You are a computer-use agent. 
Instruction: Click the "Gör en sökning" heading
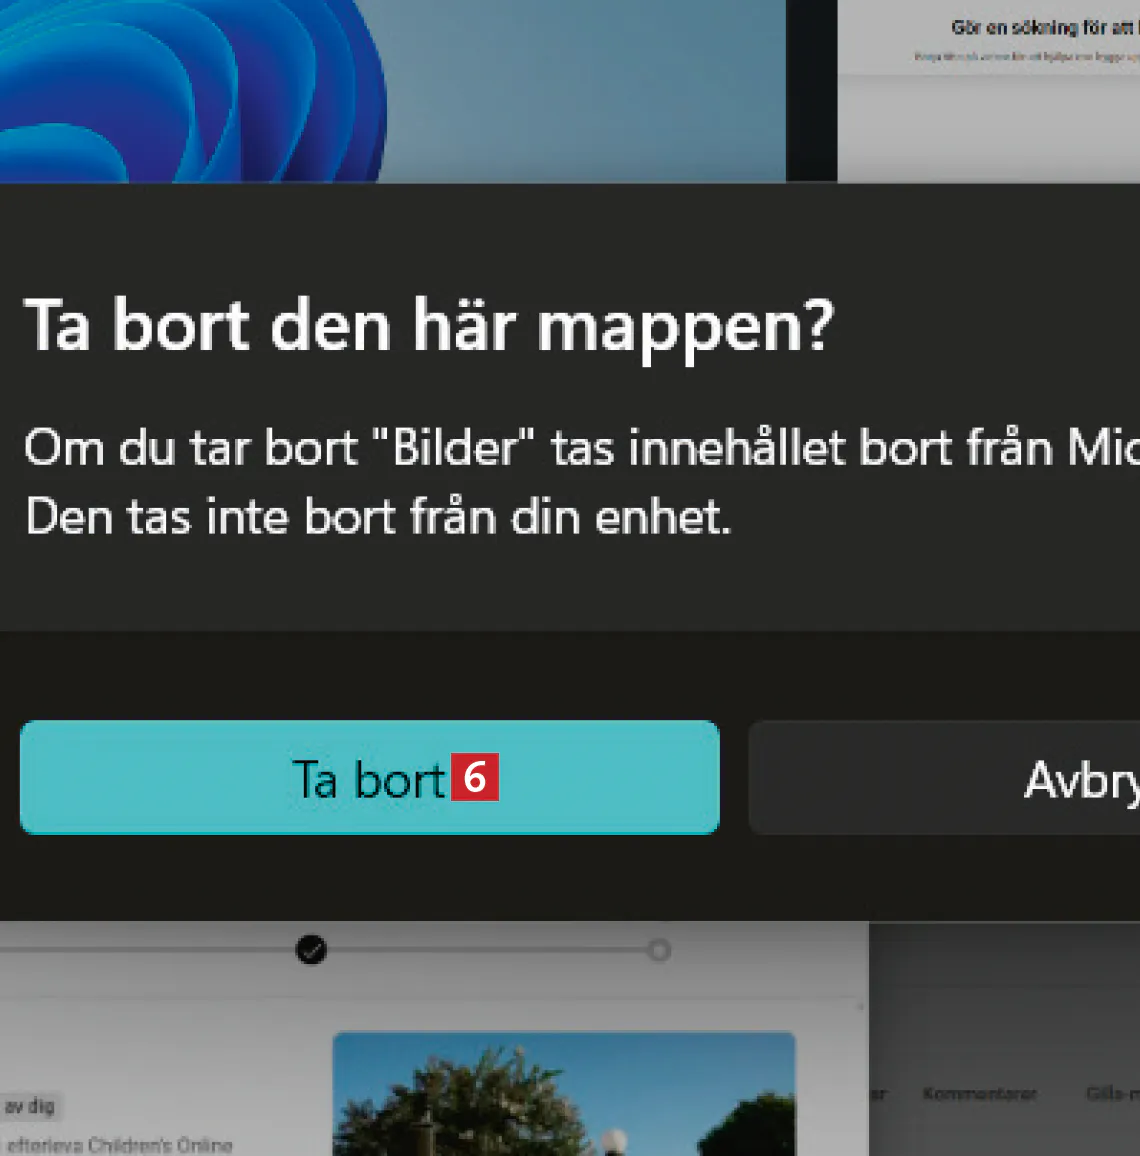[x=1044, y=28]
